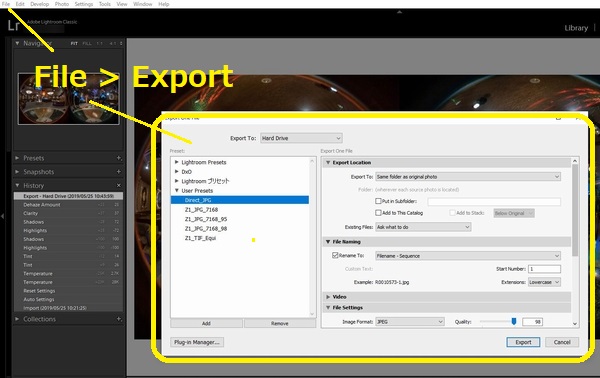Screen dimensions: 600x378
Task: Open Existing Files dropdown
Action: (x=423, y=227)
